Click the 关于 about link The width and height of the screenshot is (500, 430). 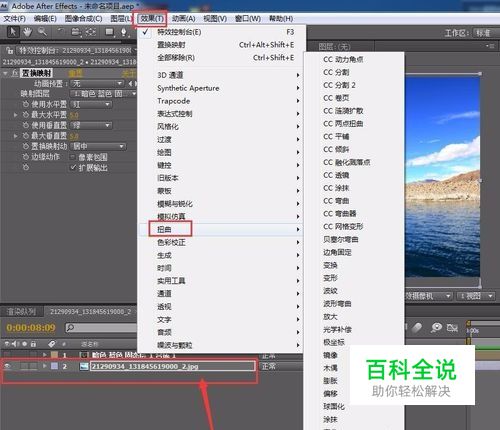pos(129,73)
